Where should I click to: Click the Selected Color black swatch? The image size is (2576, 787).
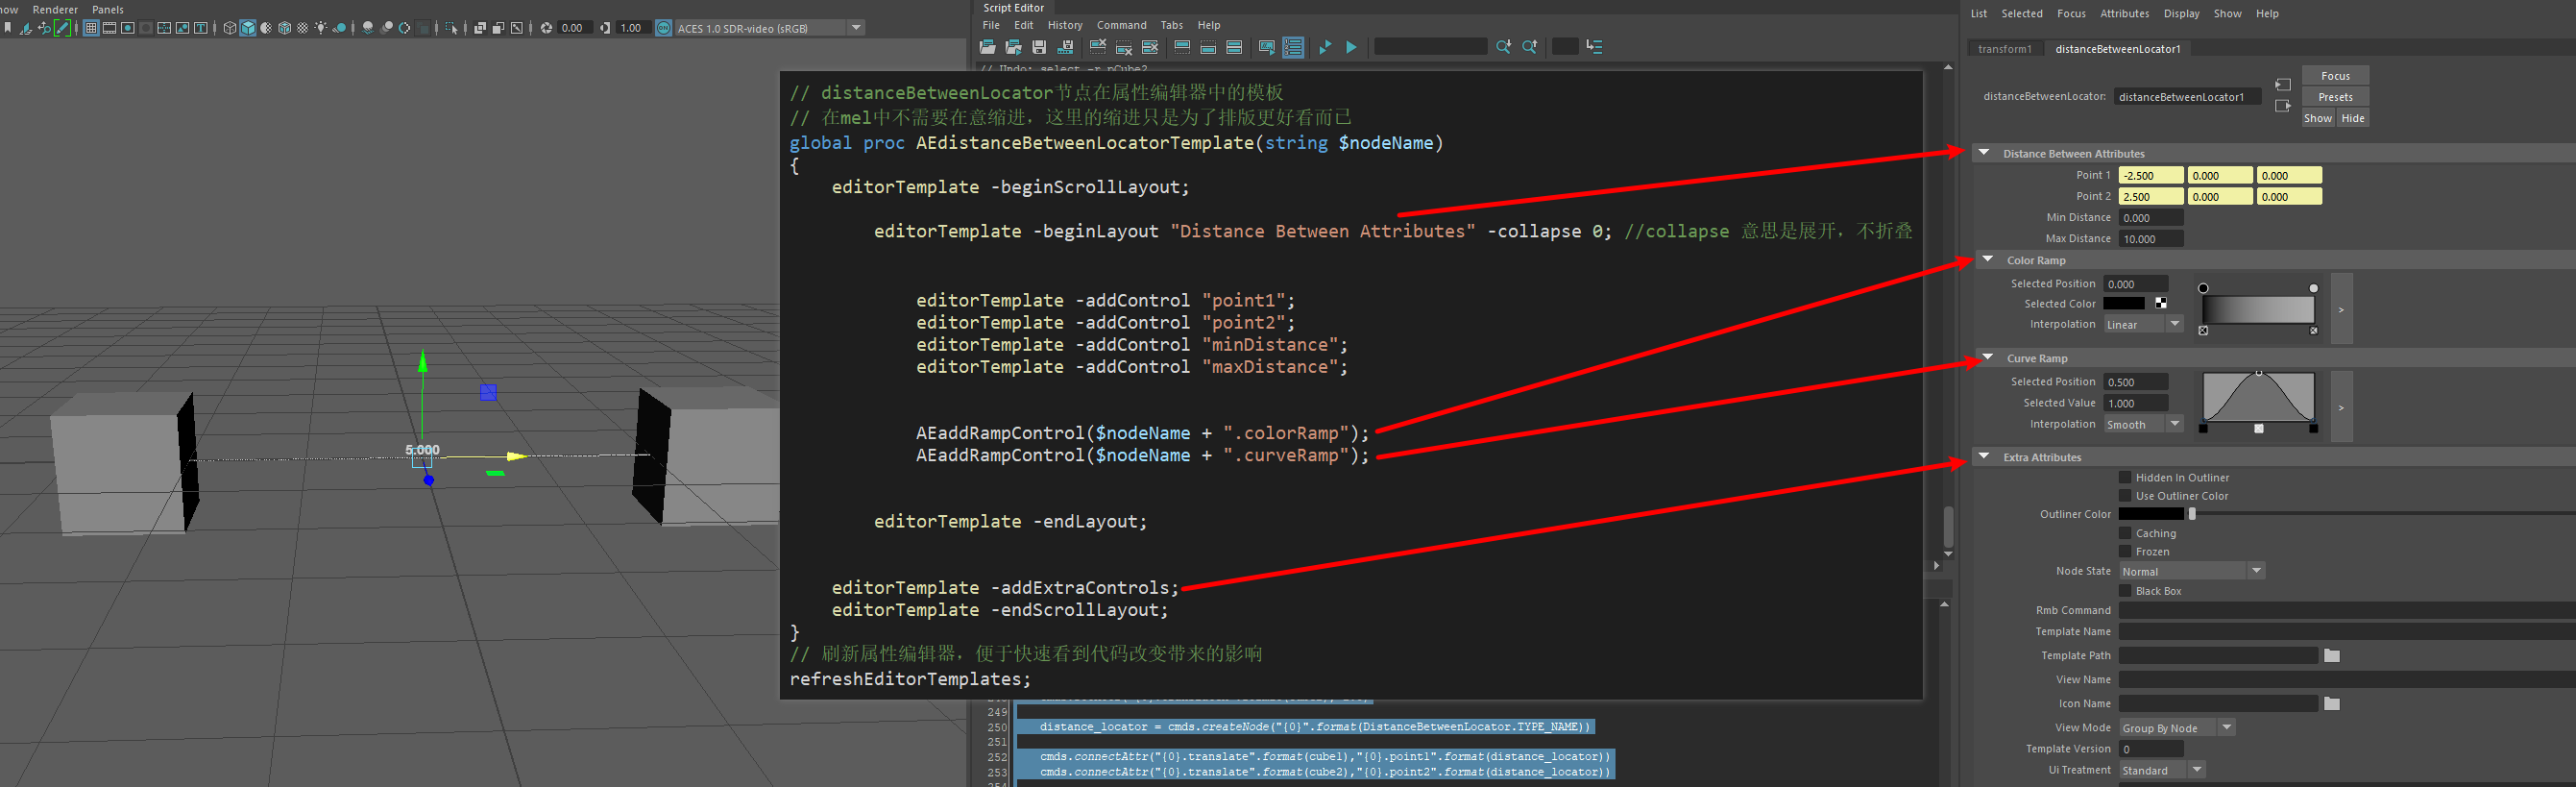pyautogui.click(x=2124, y=304)
